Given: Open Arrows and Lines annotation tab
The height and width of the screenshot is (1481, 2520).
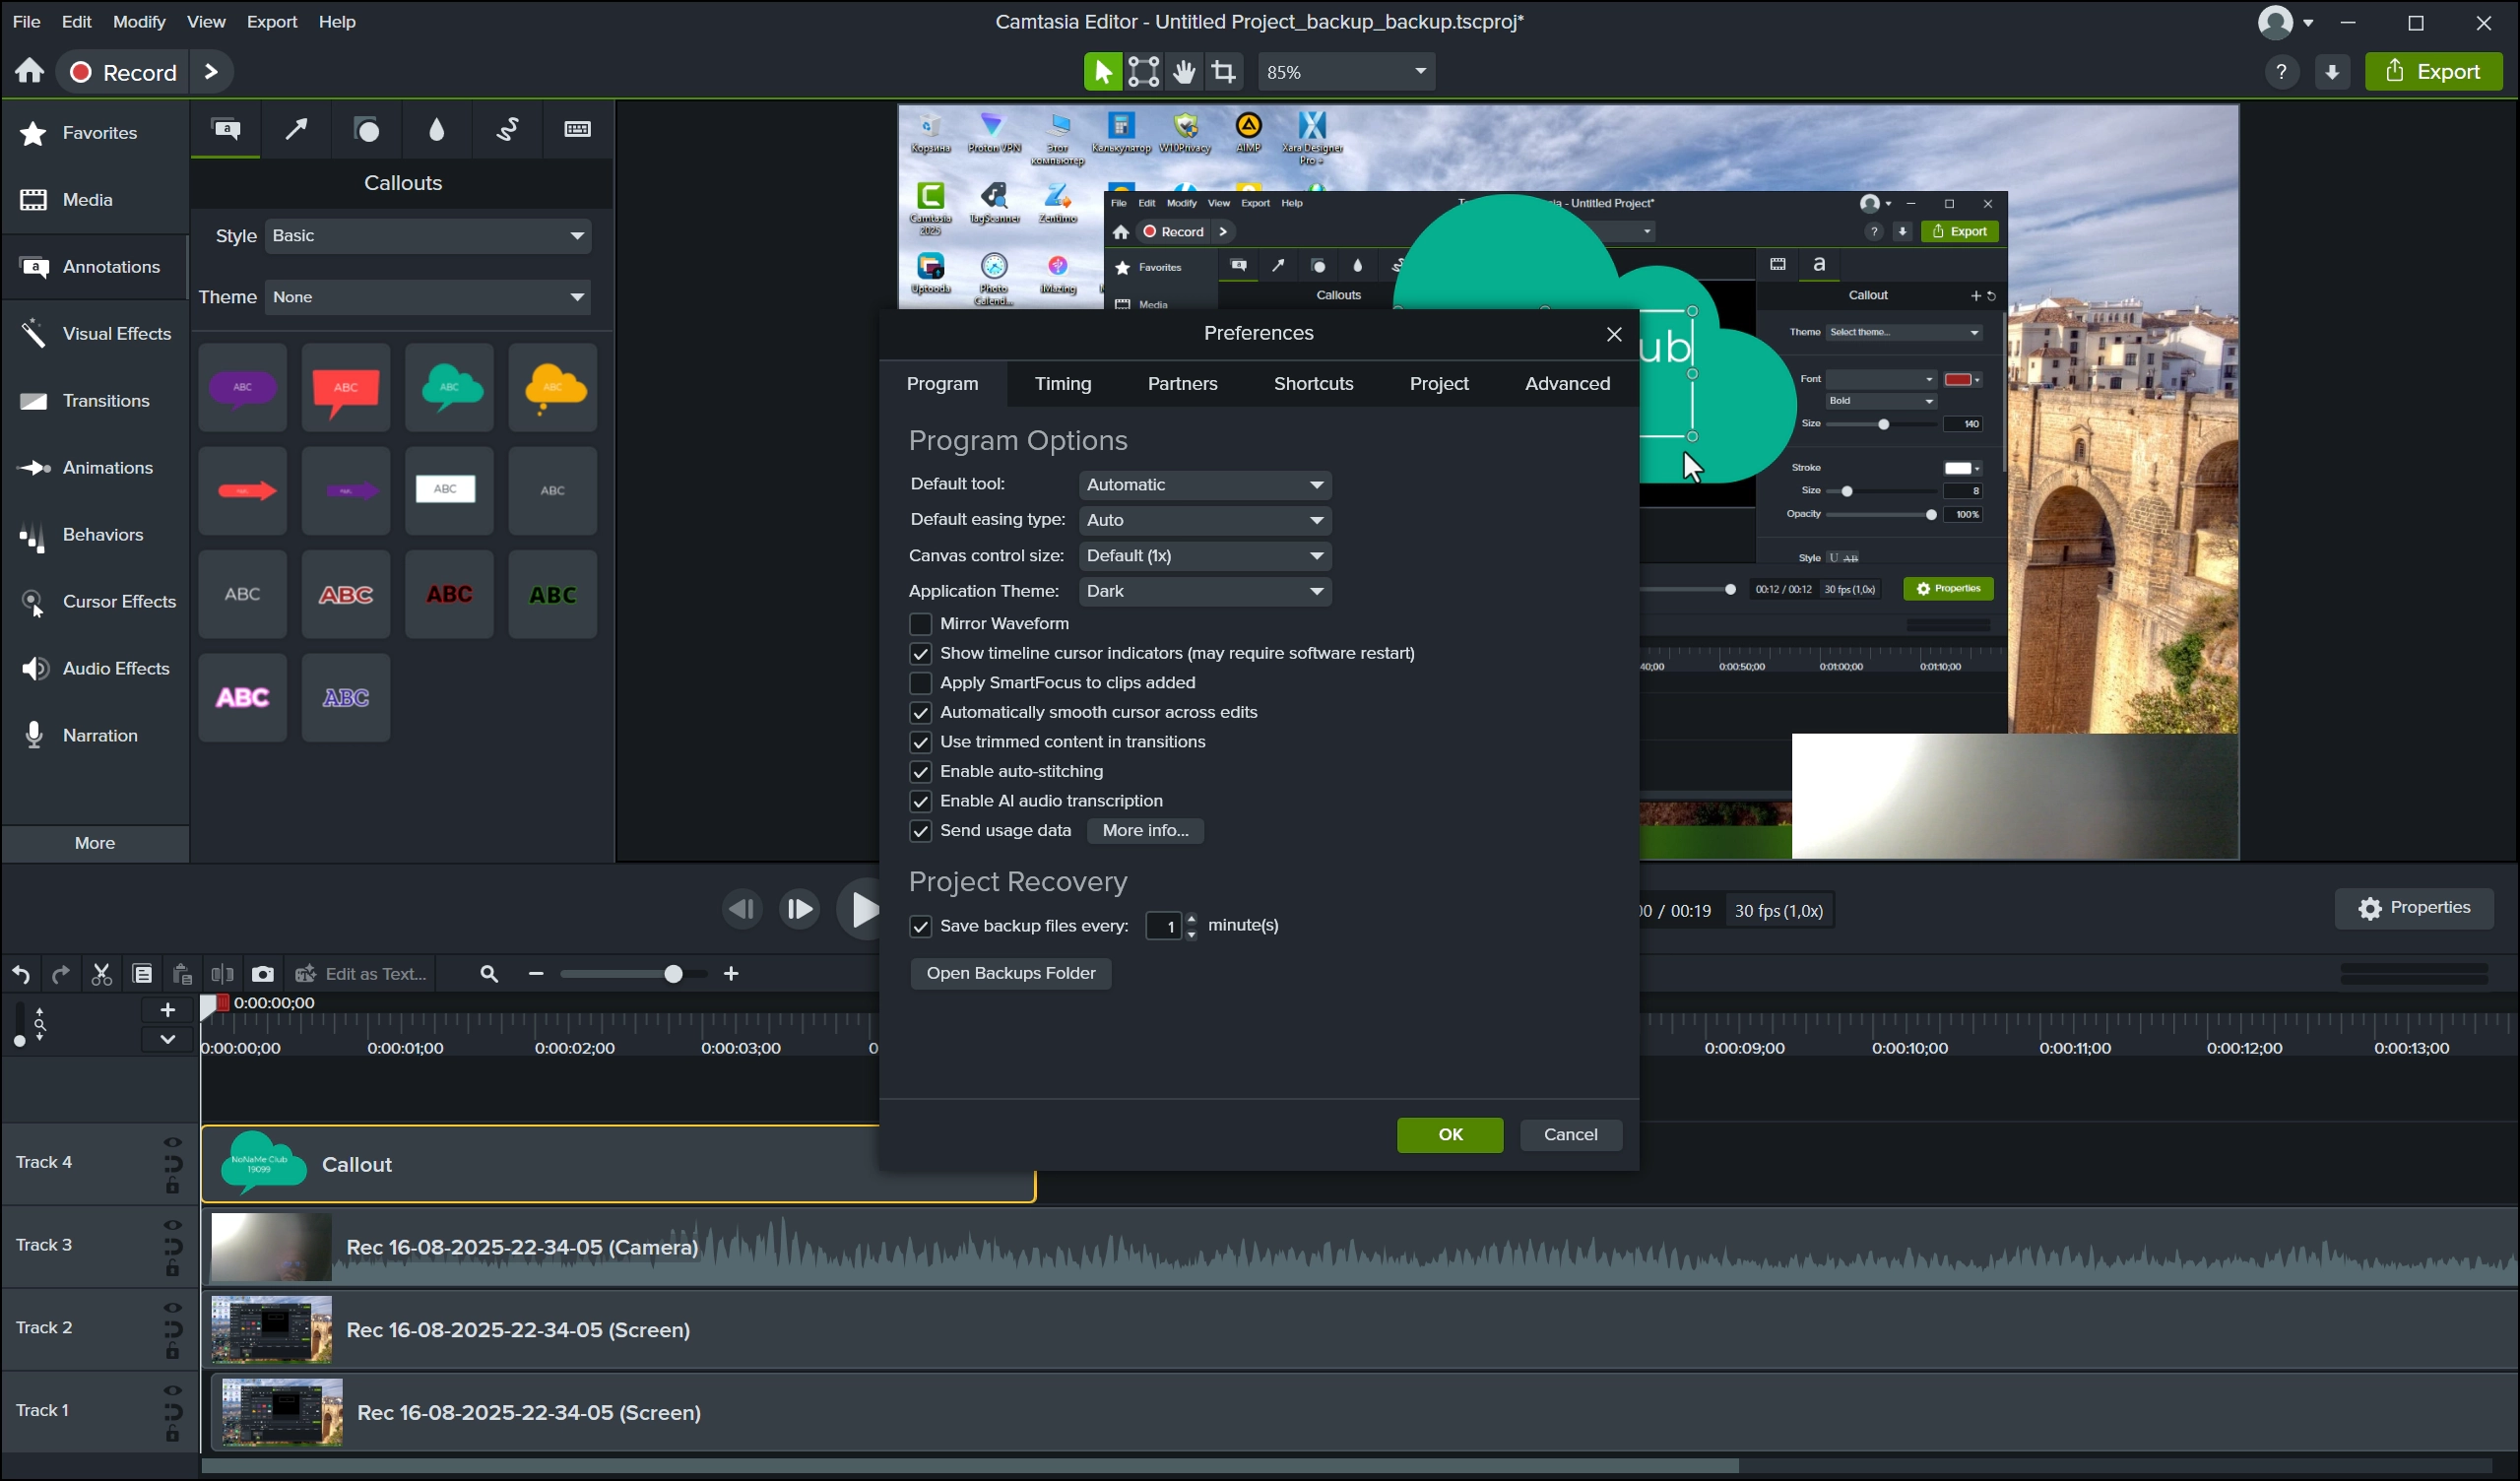Looking at the screenshot, I should click(x=297, y=130).
